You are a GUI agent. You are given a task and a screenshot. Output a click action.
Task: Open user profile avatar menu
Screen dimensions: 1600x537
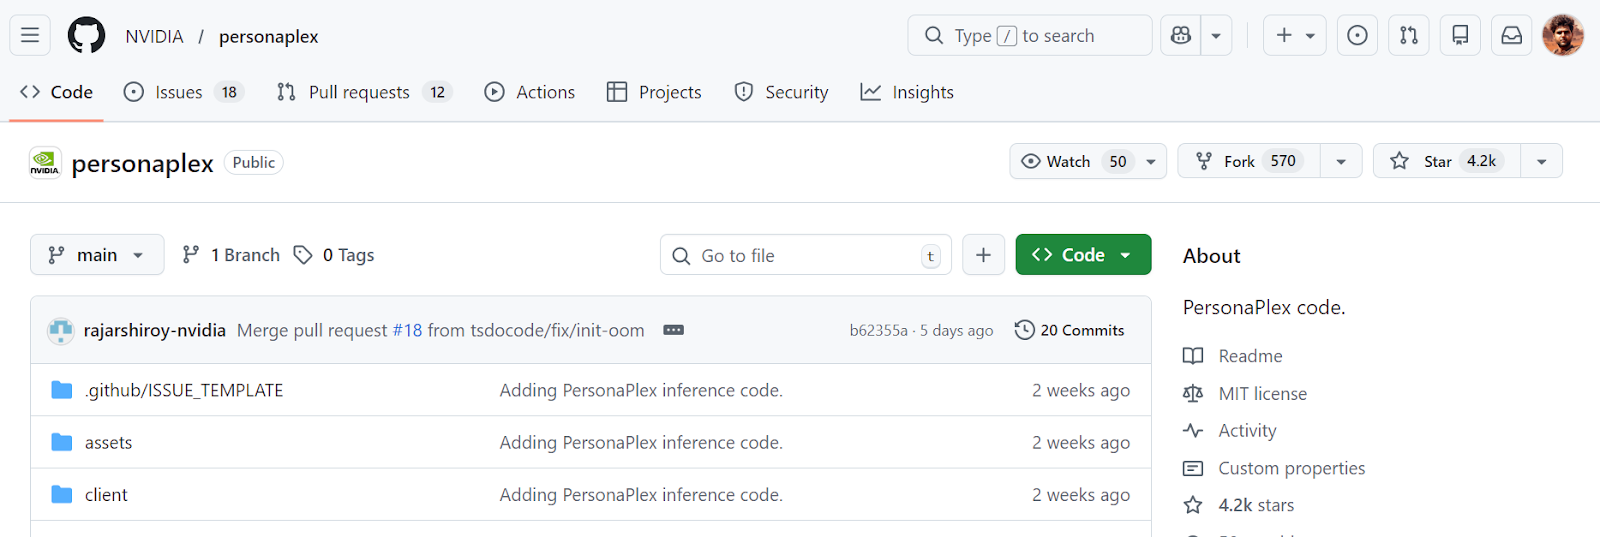point(1563,36)
